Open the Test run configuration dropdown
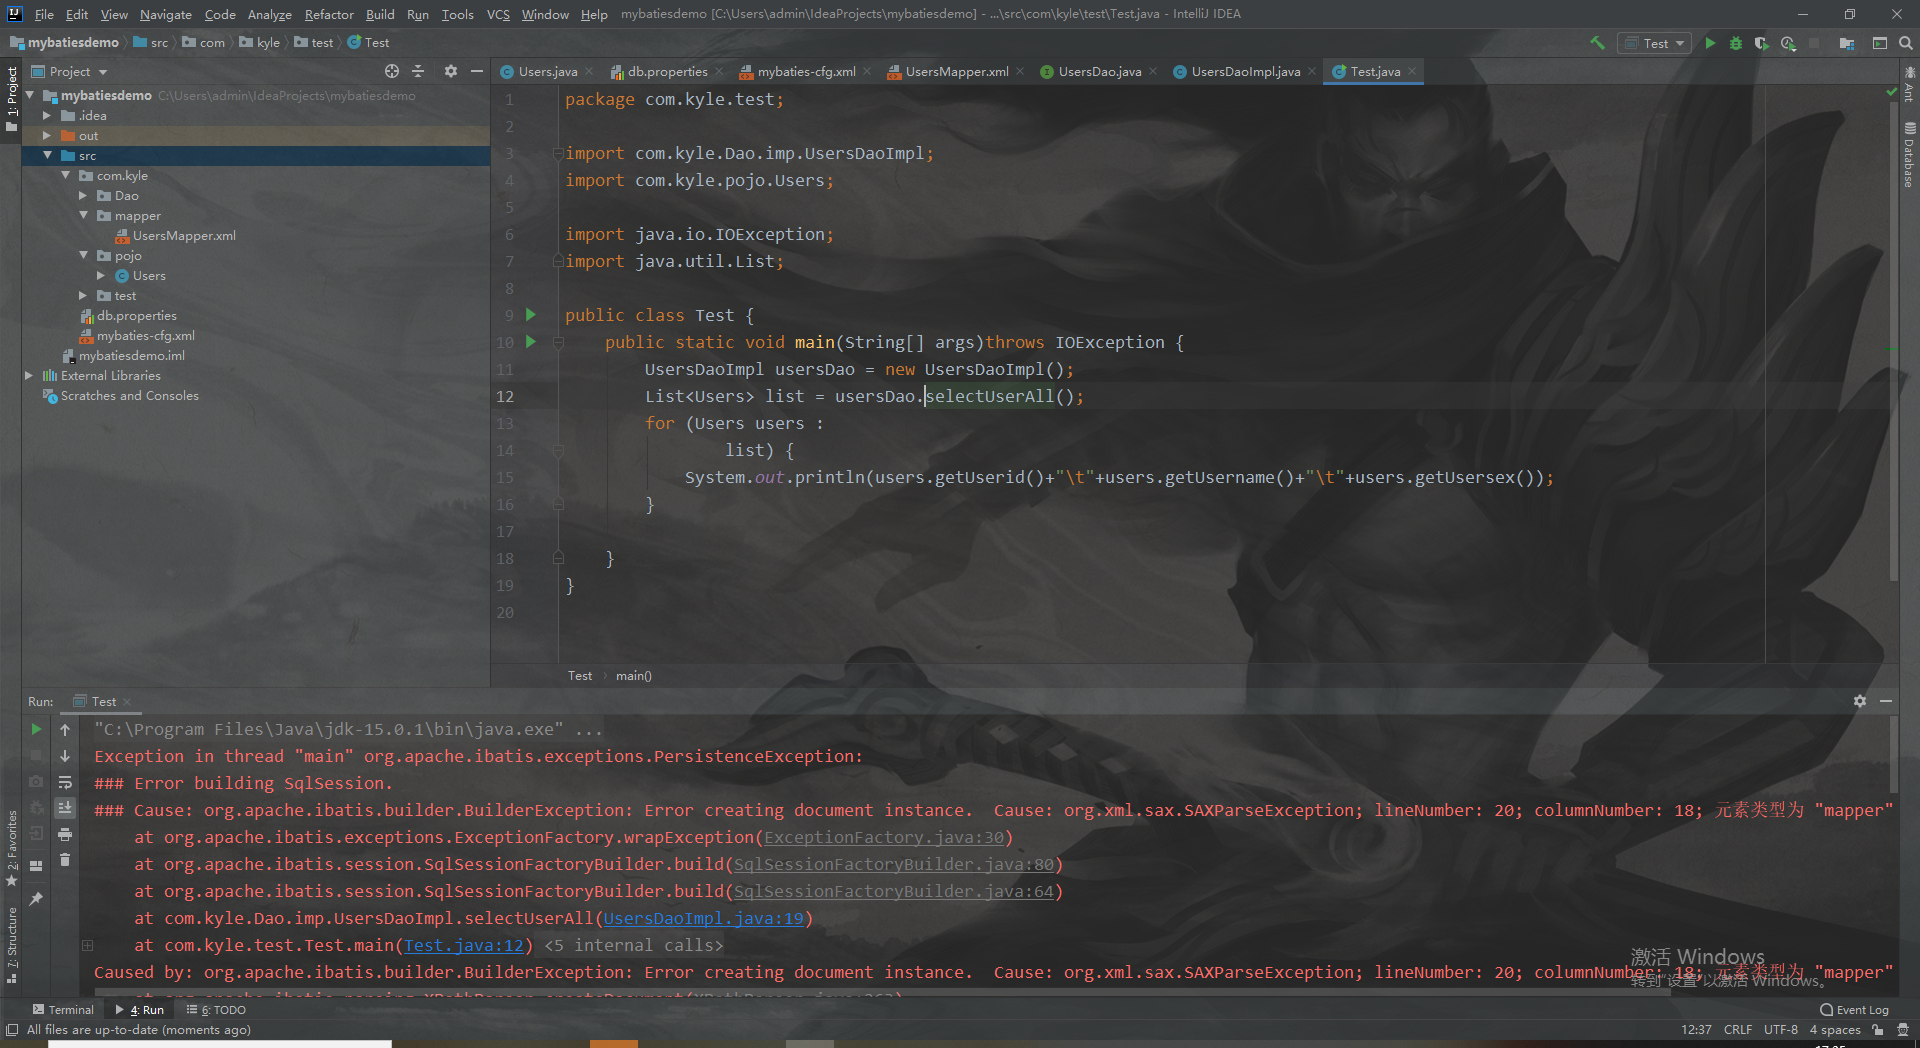Viewport: 1920px width, 1048px height. [1655, 43]
